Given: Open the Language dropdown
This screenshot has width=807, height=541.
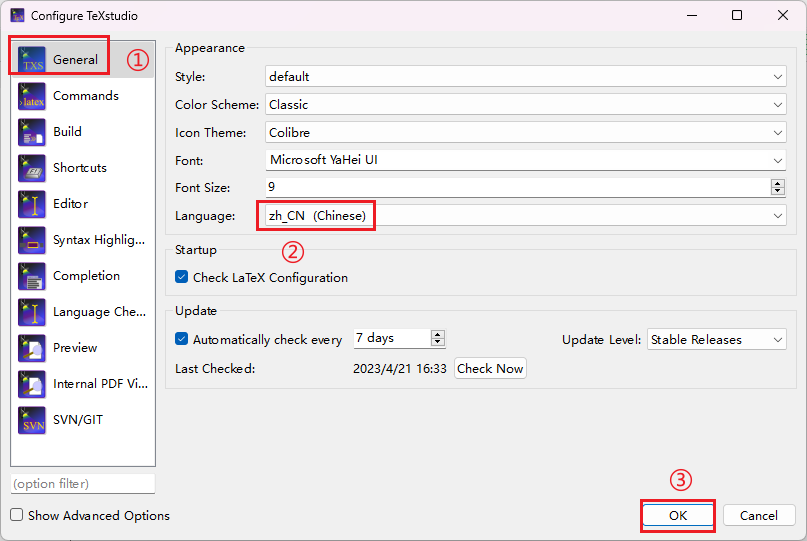Looking at the screenshot, I should tap(525, 216).
